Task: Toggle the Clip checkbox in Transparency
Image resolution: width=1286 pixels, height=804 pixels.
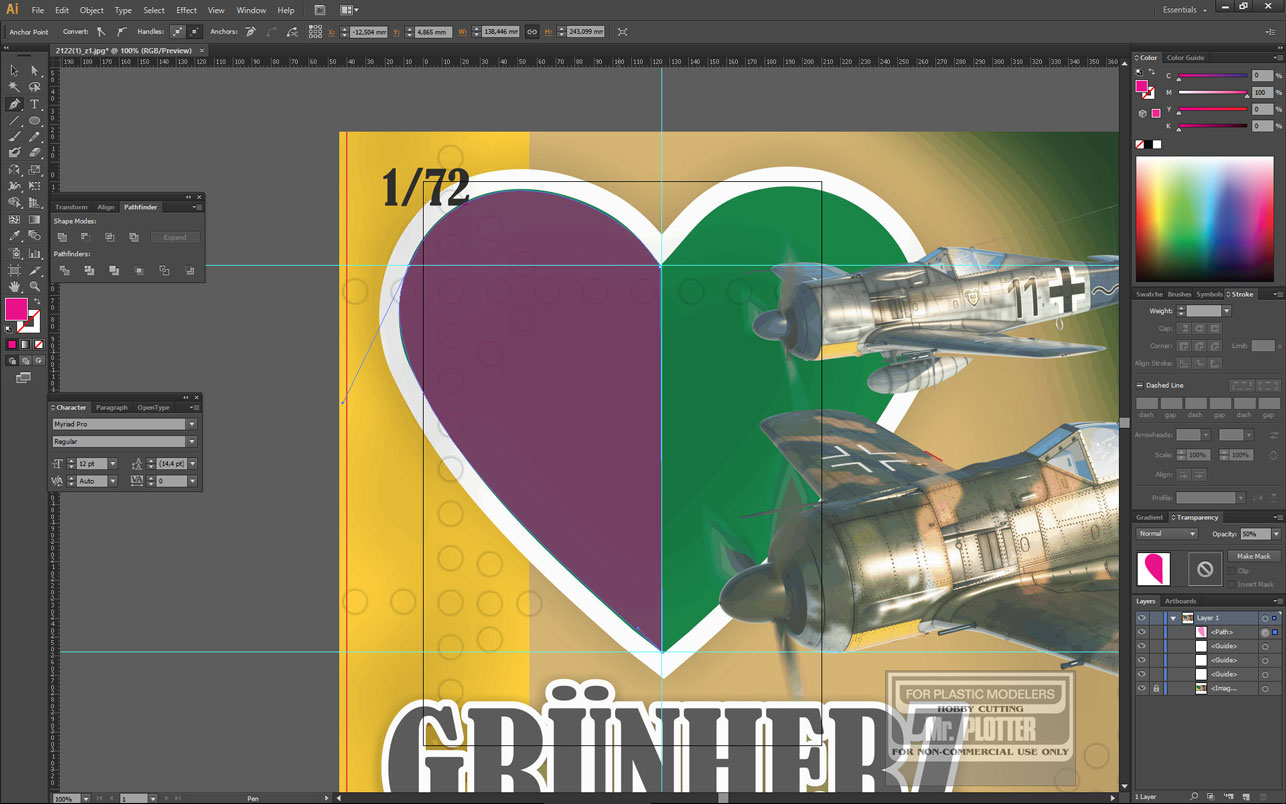Action: [1231, 571]
